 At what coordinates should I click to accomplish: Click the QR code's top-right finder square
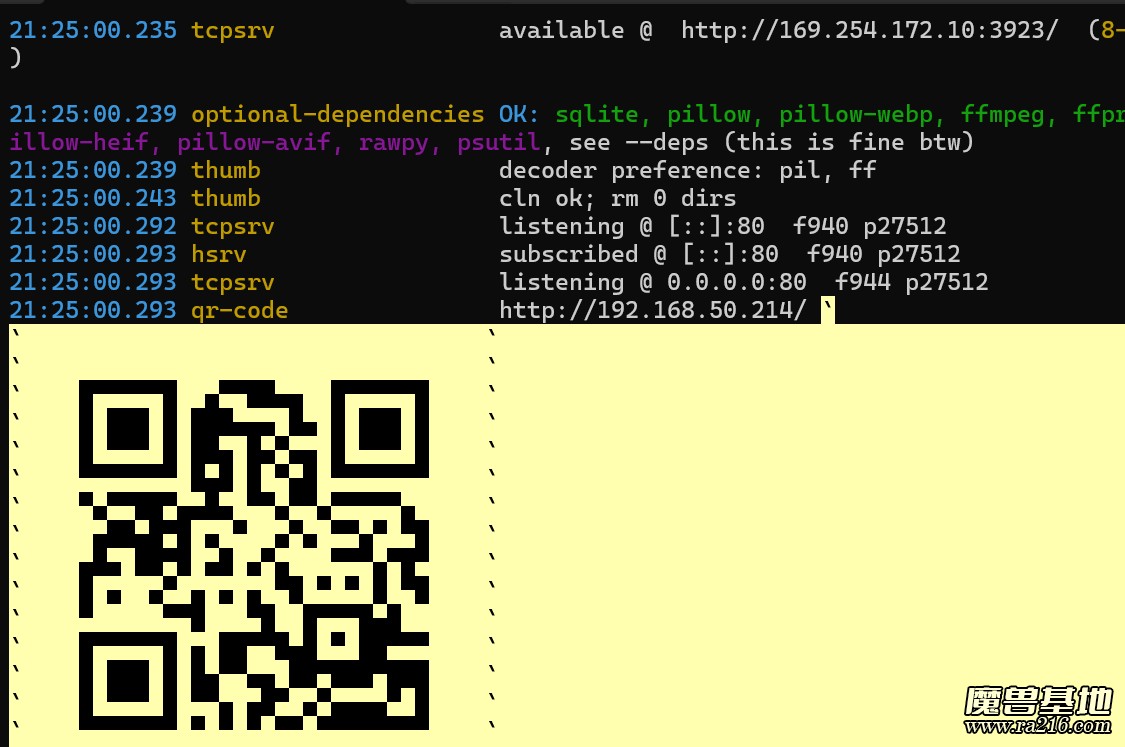coord(379,429)
